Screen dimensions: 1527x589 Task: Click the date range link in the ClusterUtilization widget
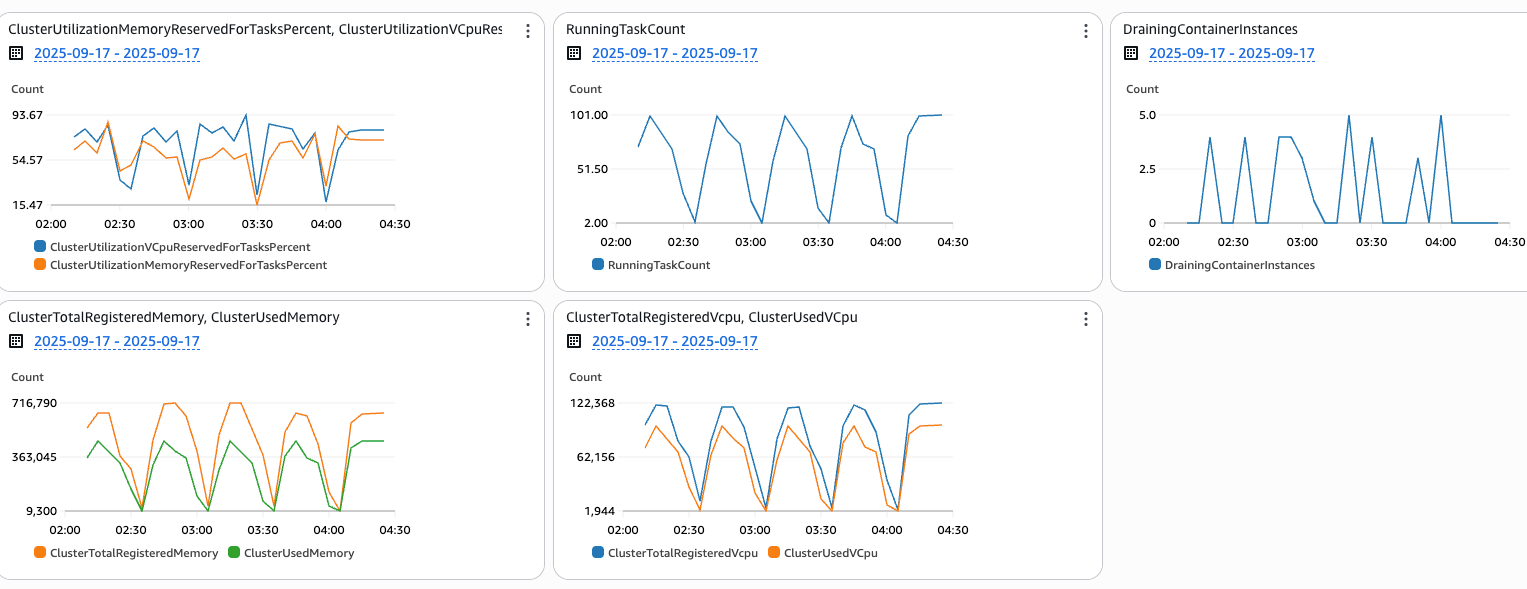(117, 54)
